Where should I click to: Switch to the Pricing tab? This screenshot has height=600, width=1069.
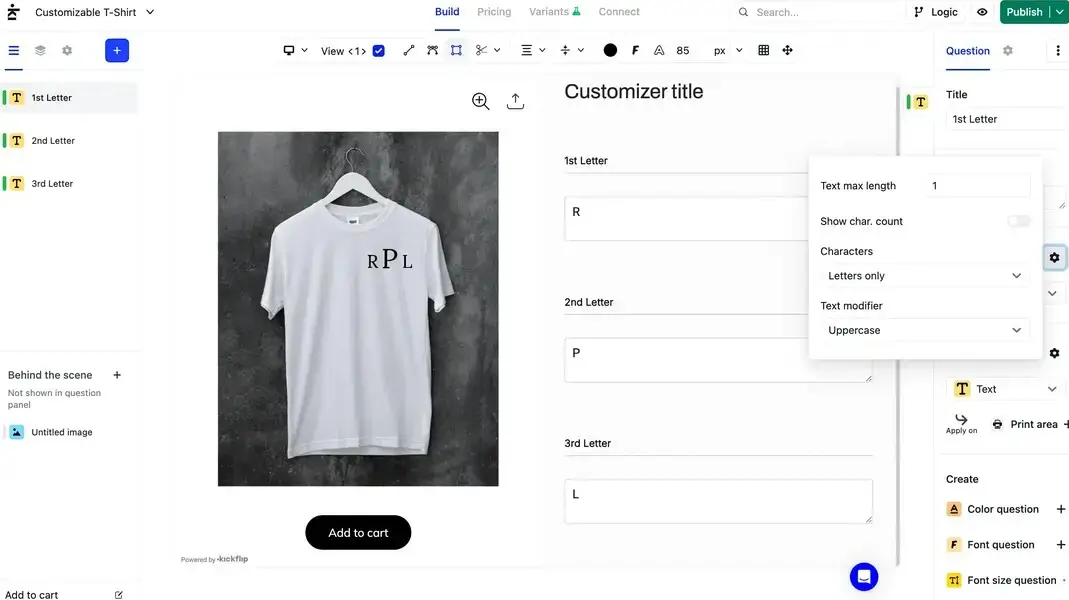(494, 12)
